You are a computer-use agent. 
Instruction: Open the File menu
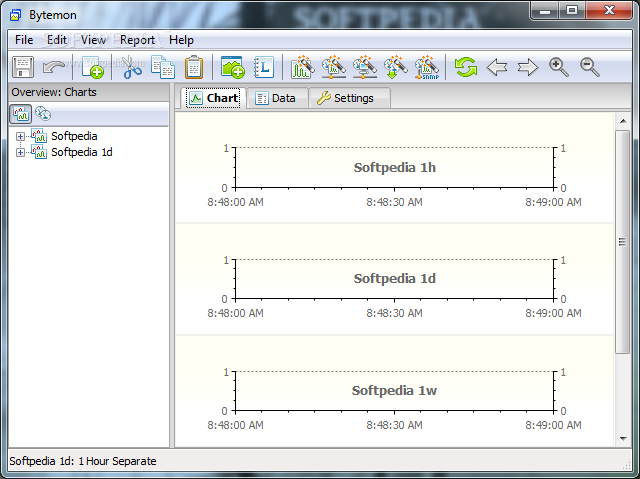click(x=24, y=40)
